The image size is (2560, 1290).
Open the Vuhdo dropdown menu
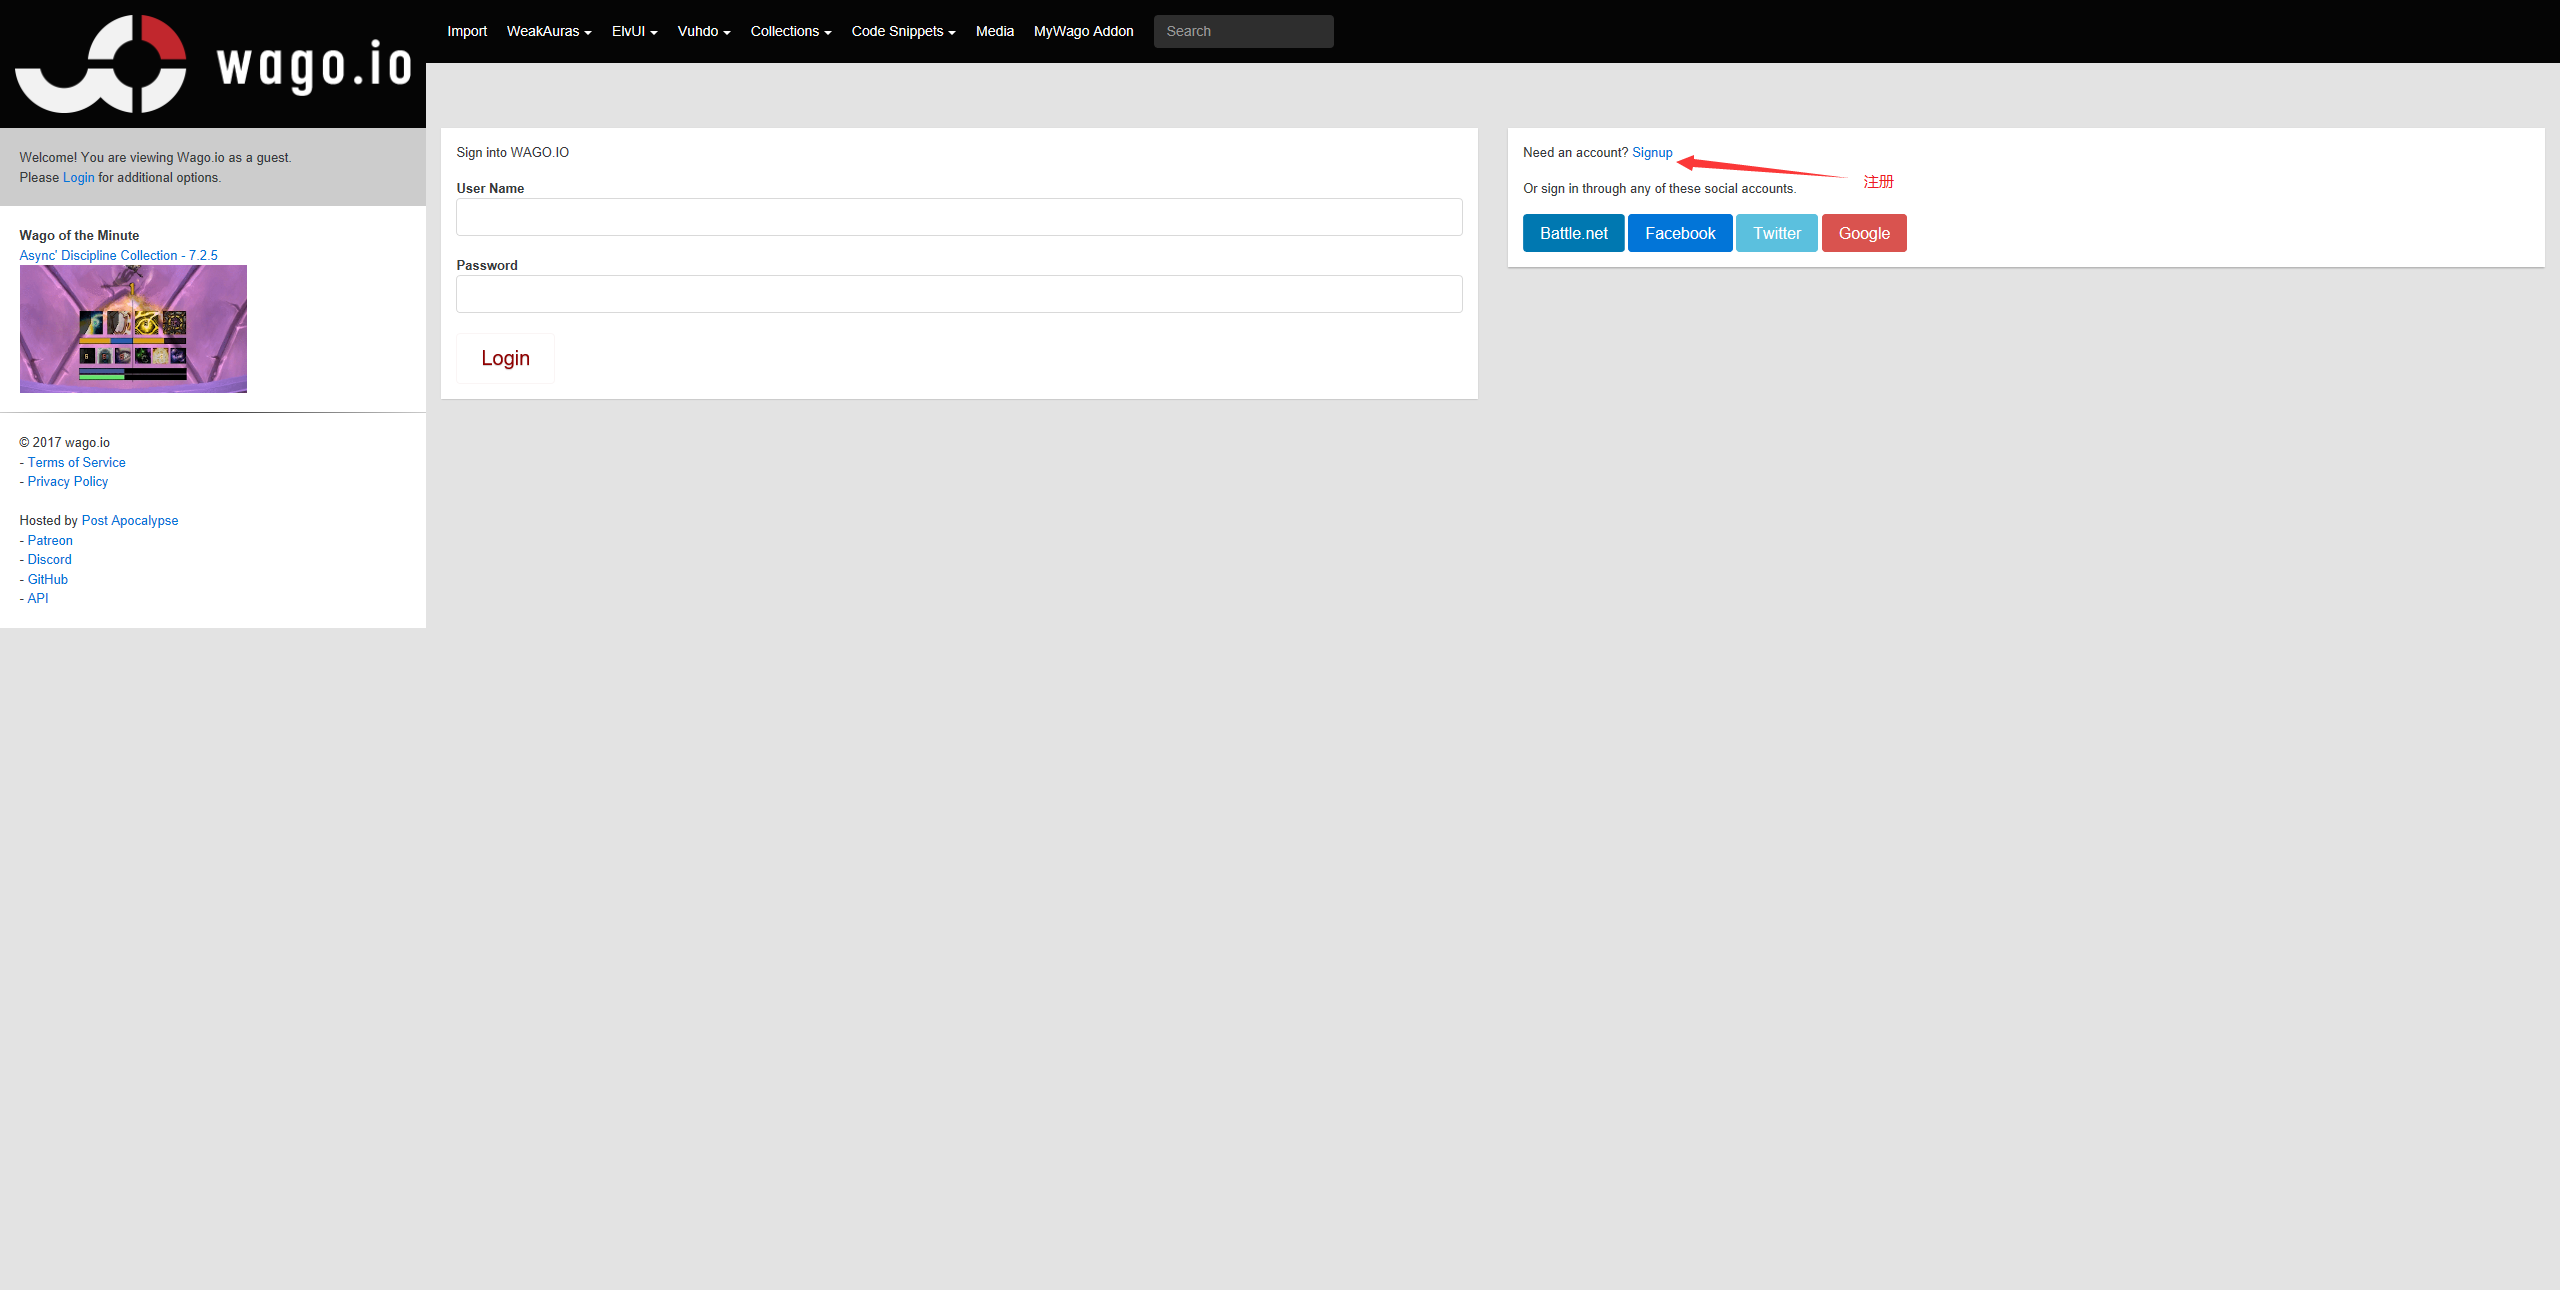703,31
